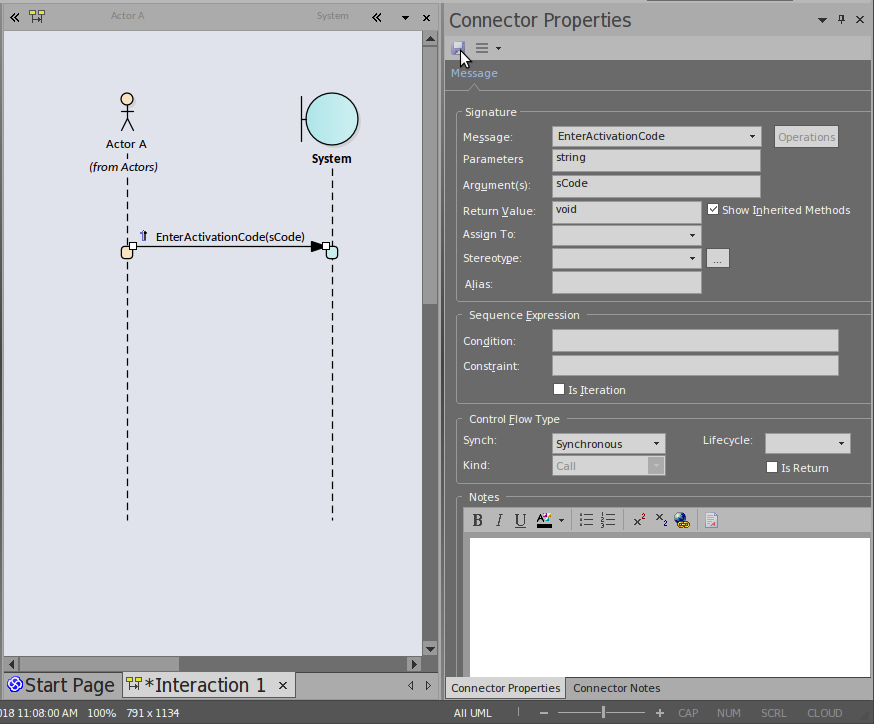
Task: Switch to the Connector Notes tab
Action: (x=616, y=688)
